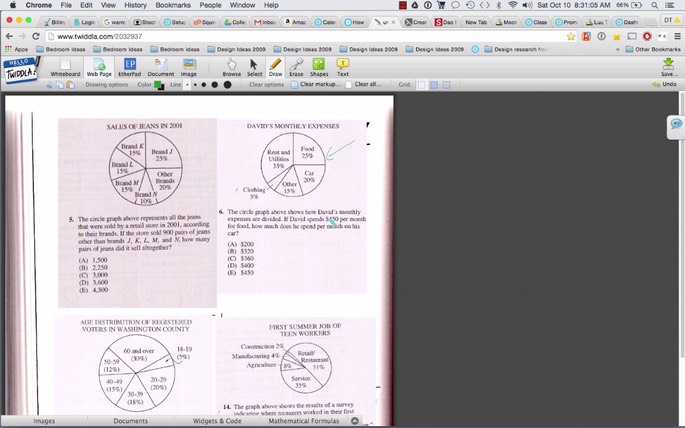Insert a Document
The width and height of the screenshot is (685, 428).
pos(161,68)
